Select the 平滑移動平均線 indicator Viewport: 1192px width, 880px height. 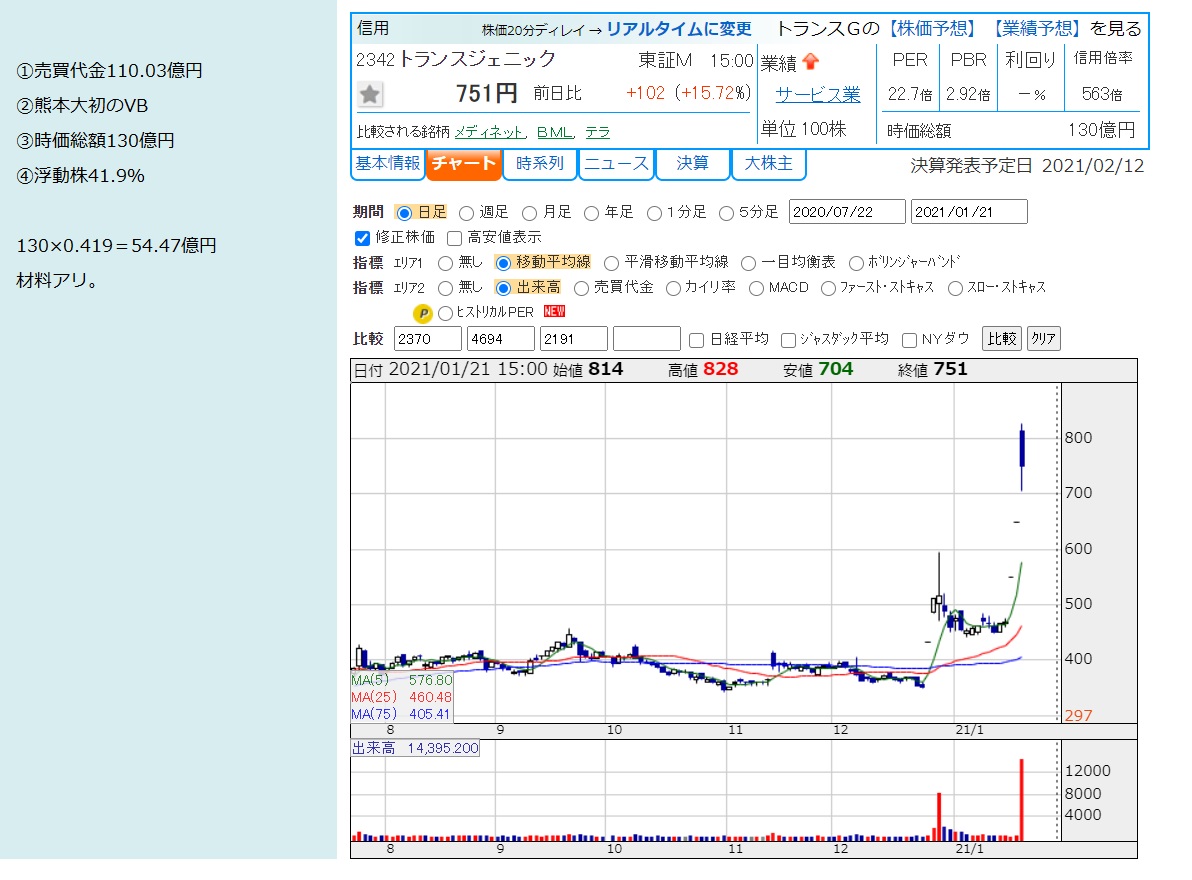610,264
